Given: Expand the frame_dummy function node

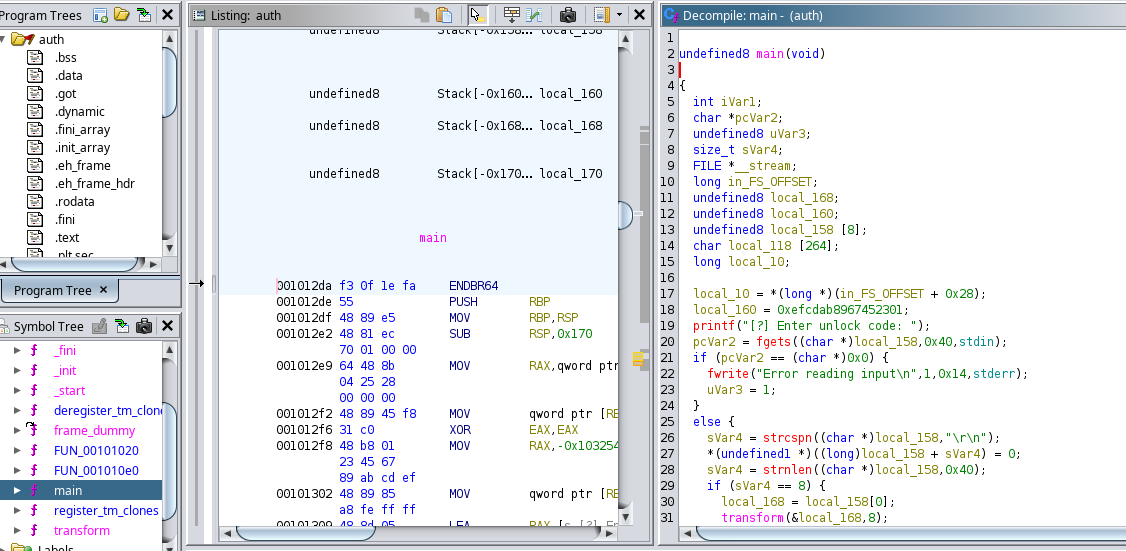Looking at the screenshot, I should pos(17,430).
